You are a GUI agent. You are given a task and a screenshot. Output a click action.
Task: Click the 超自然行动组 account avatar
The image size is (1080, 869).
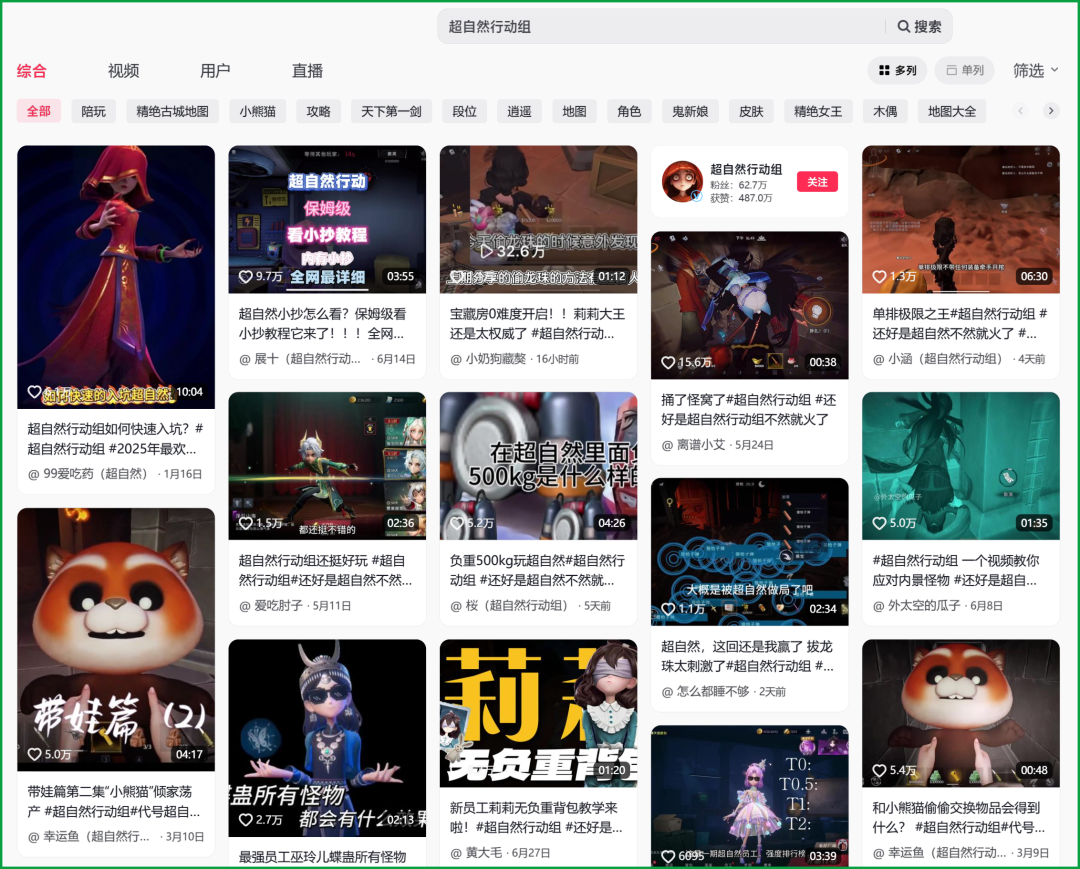[x=682, y=181]
